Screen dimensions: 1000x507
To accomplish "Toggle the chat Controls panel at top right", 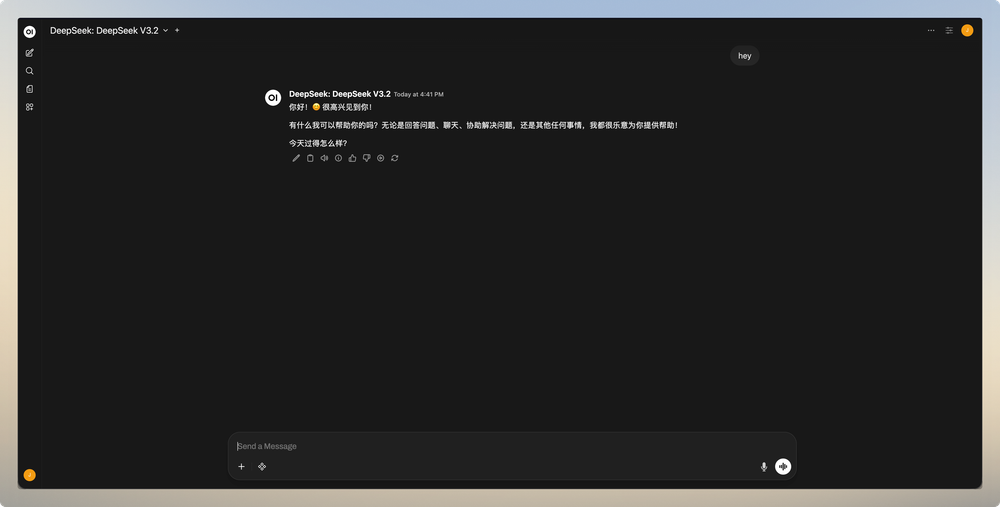I will (949, 30).
